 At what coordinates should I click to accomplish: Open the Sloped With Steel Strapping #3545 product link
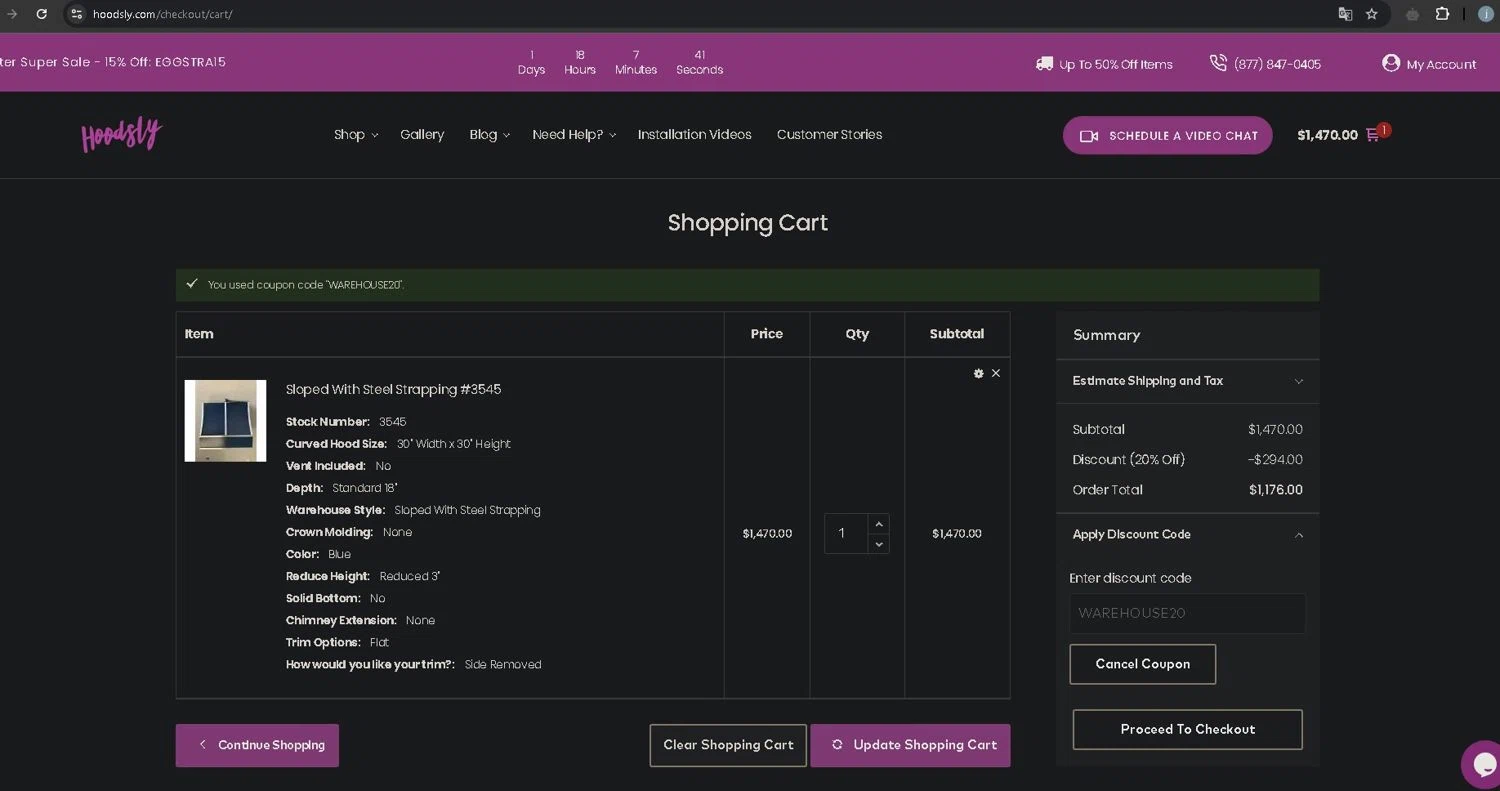[393, 389]
